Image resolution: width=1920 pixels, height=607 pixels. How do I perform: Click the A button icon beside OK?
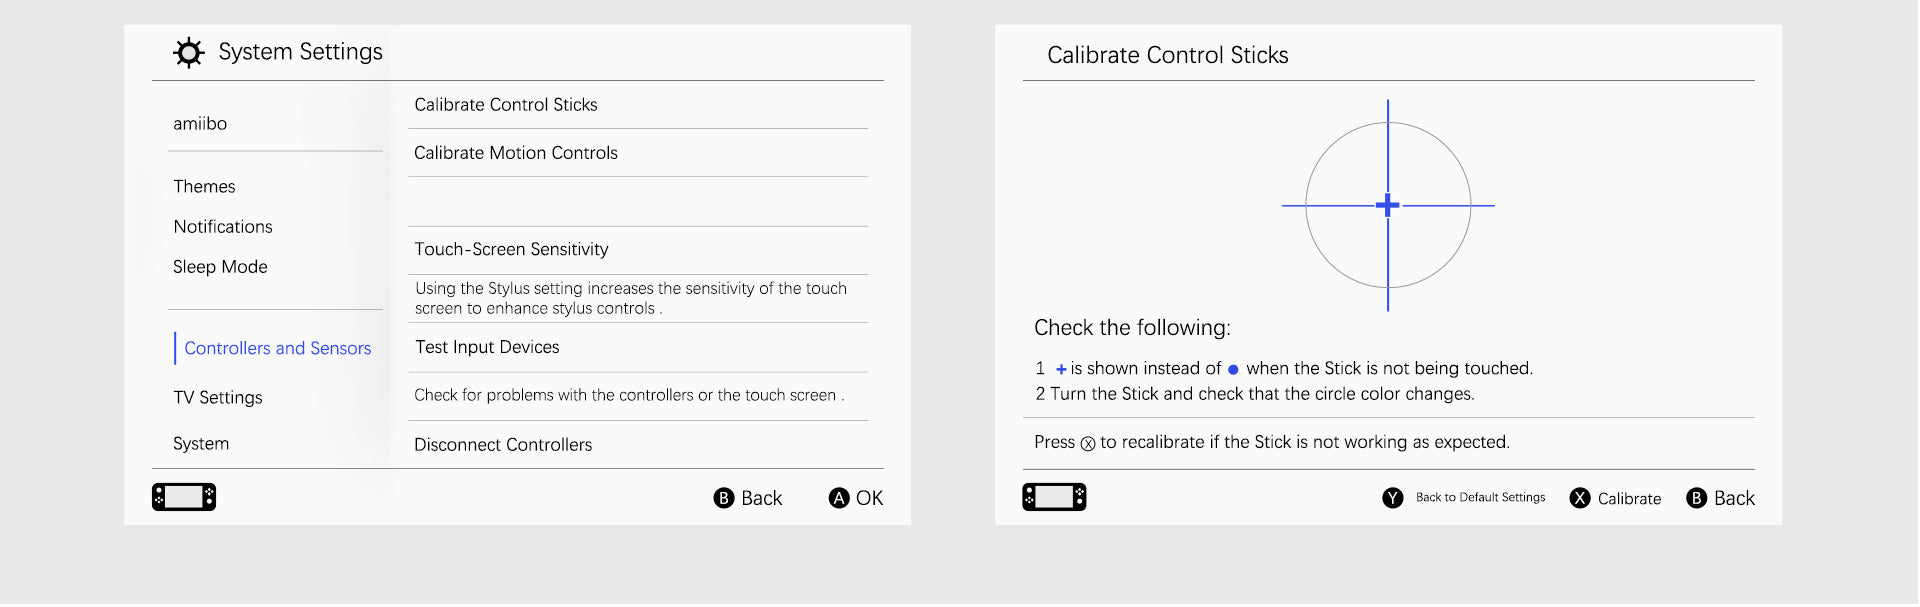(x=839, y=498)
